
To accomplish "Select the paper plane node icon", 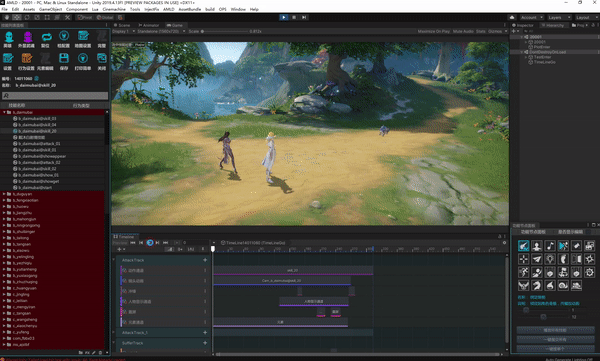I will coord(537,259).
